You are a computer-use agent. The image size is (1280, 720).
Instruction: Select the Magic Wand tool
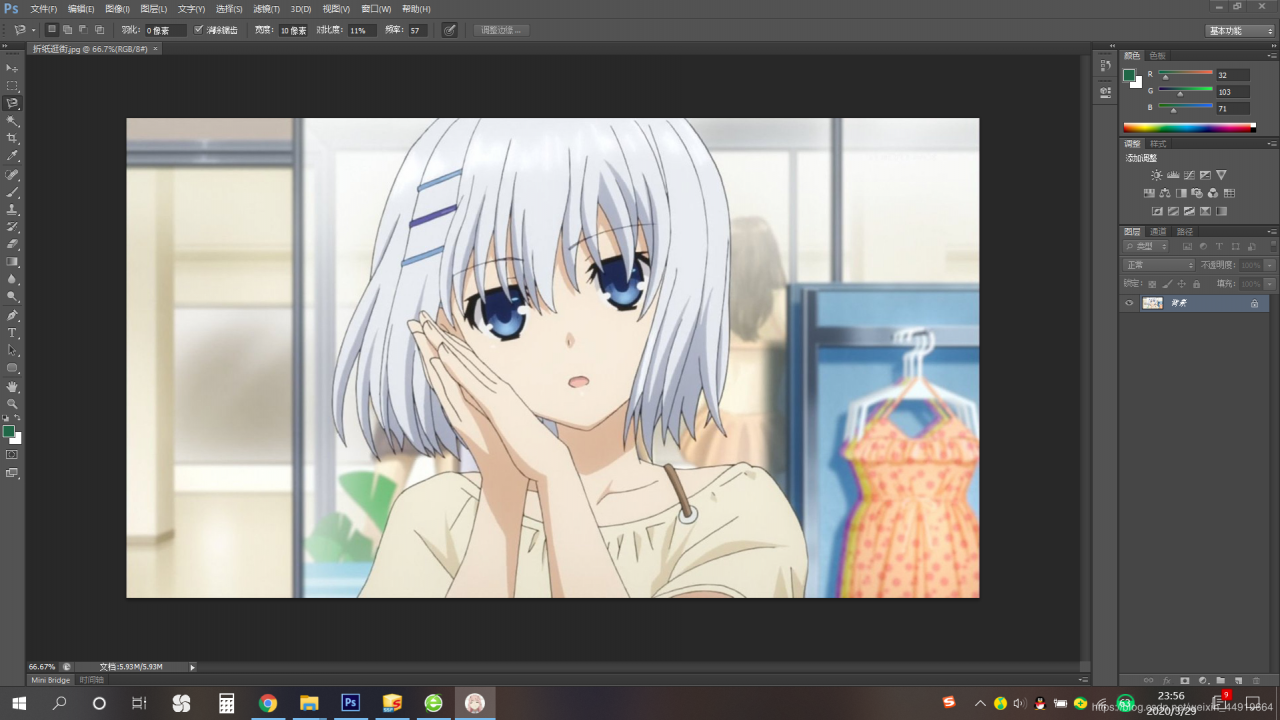click(12, 121)
